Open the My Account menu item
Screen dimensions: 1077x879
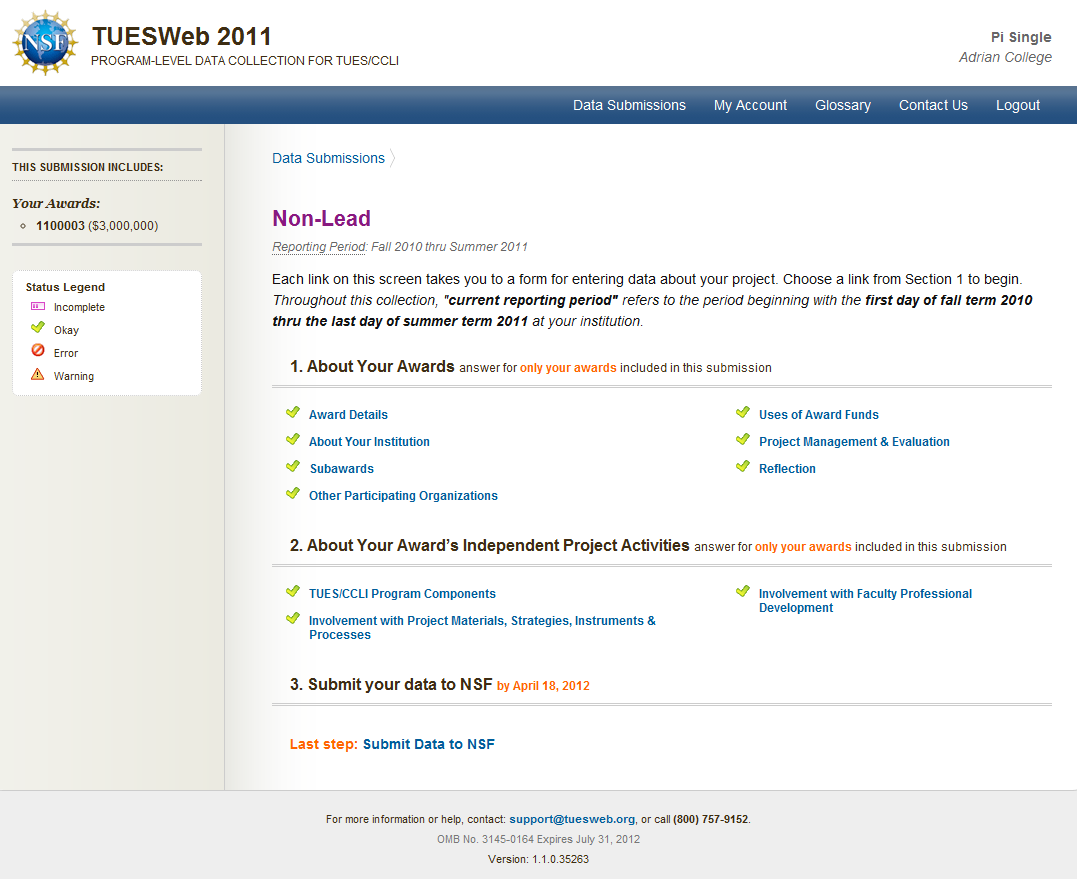tap(750, 105)
